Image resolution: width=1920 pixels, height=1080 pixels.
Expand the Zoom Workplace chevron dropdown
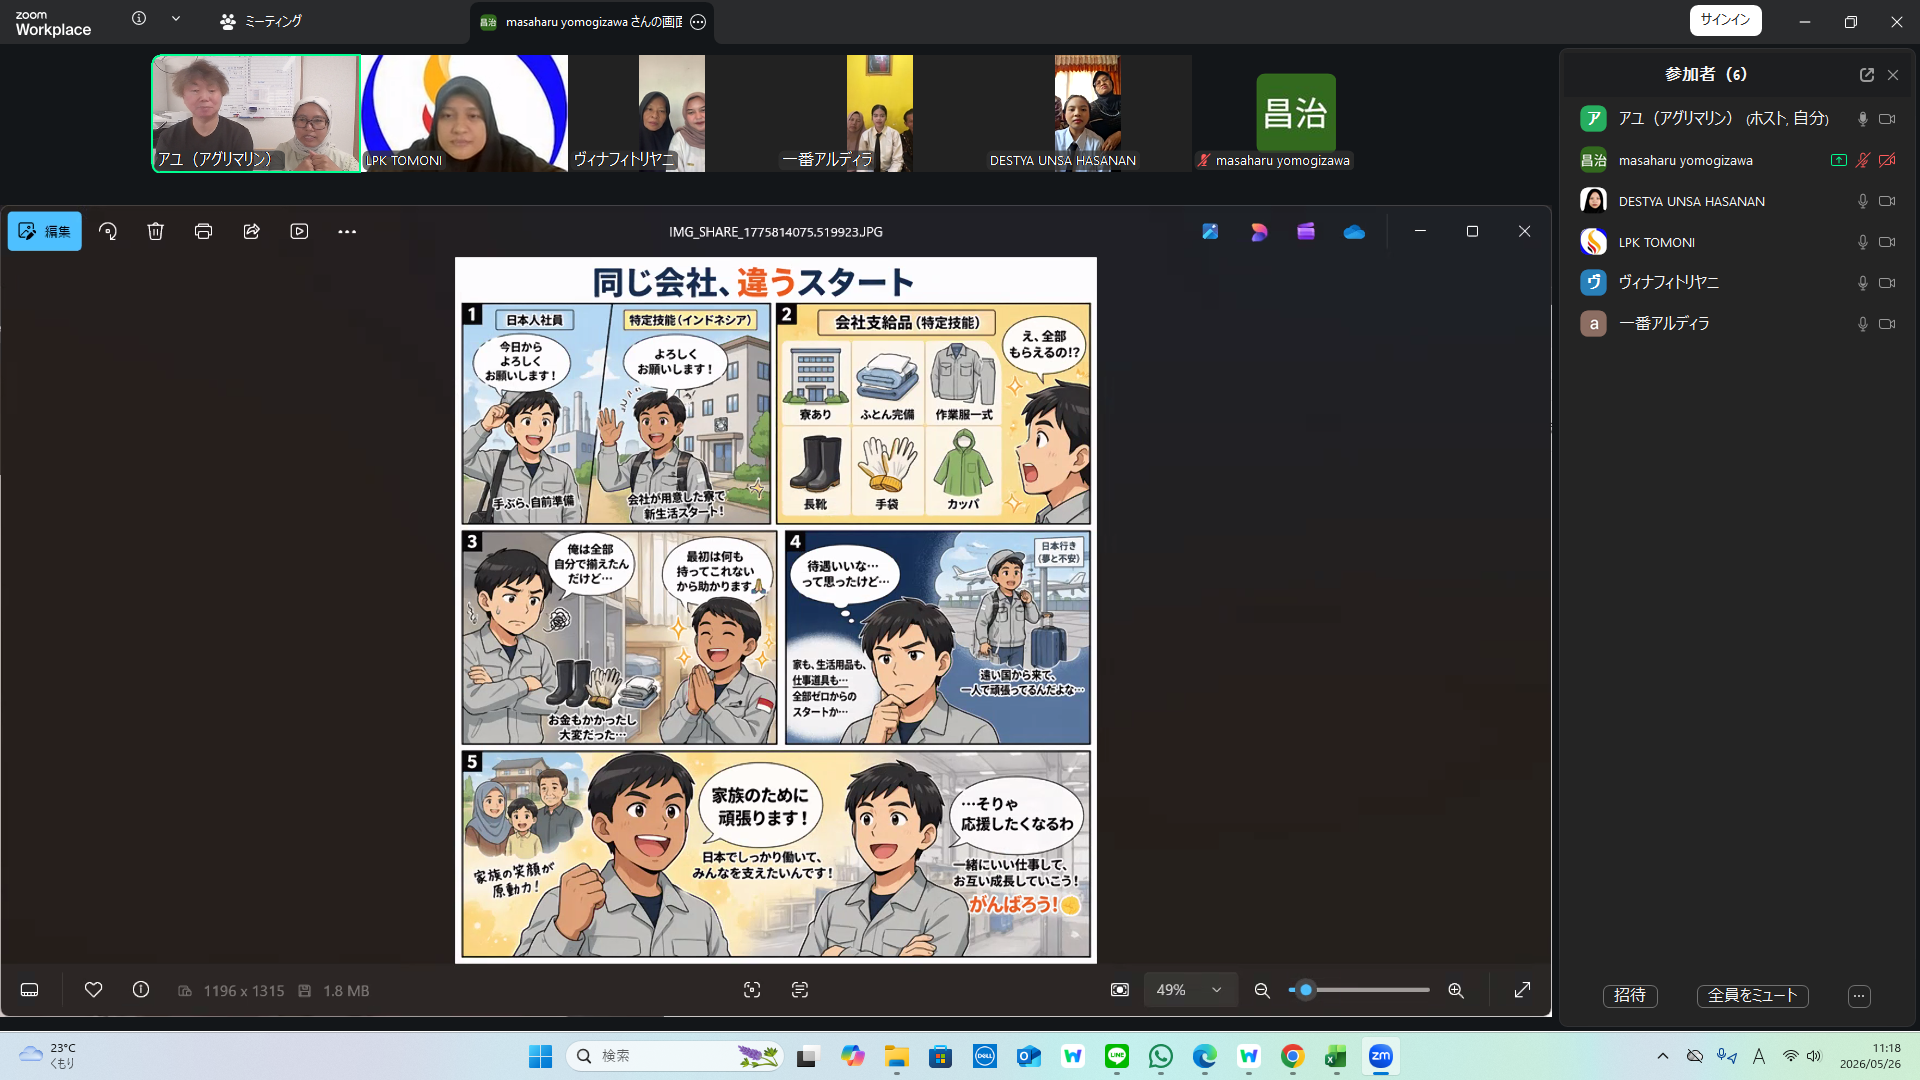point(176,18)
